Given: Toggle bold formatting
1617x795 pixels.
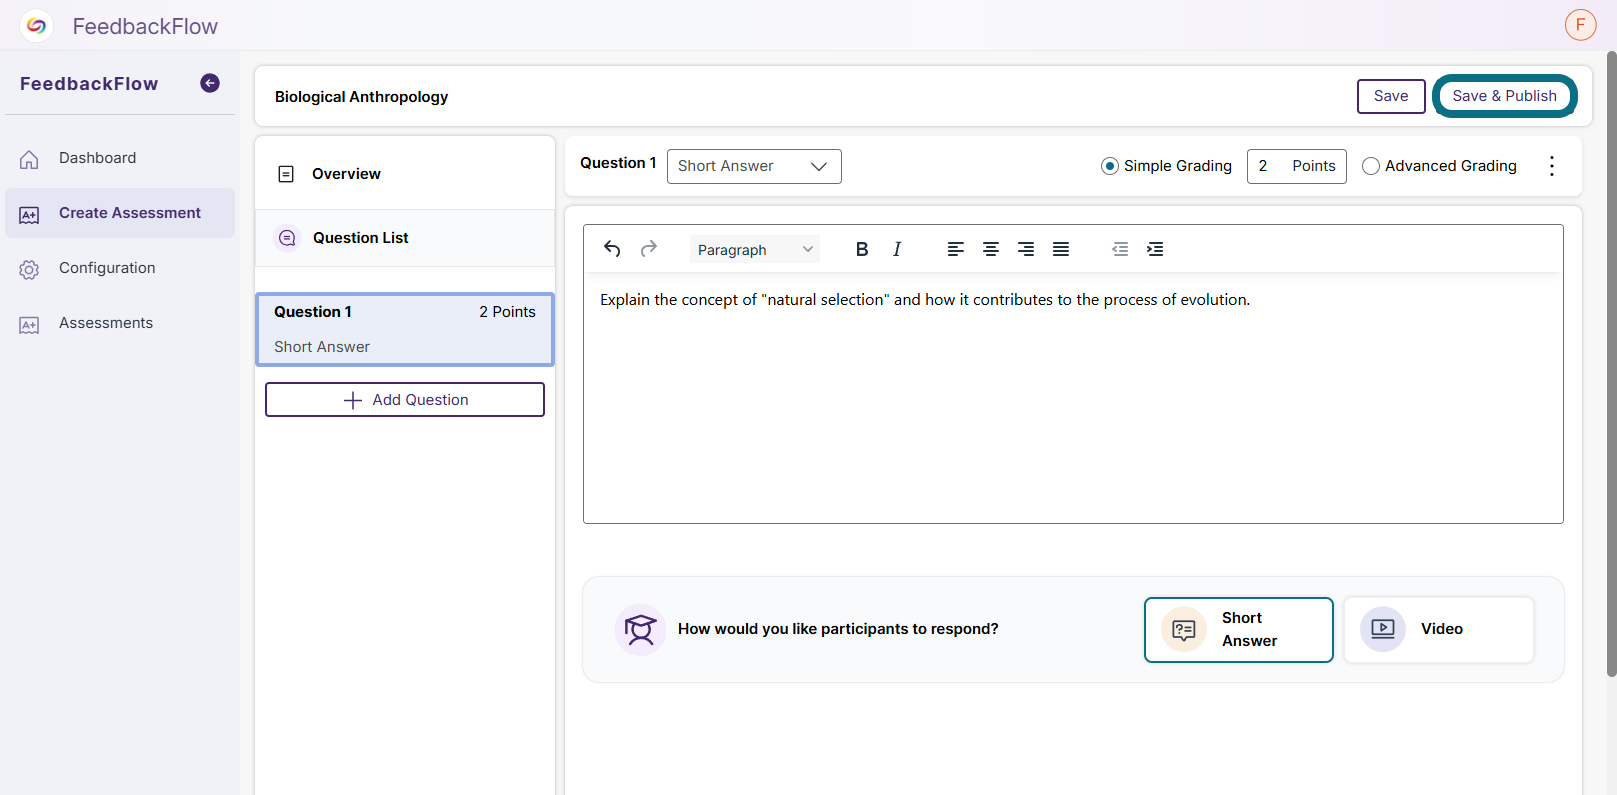Looking at the screenshot, I should click(x=862, y=249).
